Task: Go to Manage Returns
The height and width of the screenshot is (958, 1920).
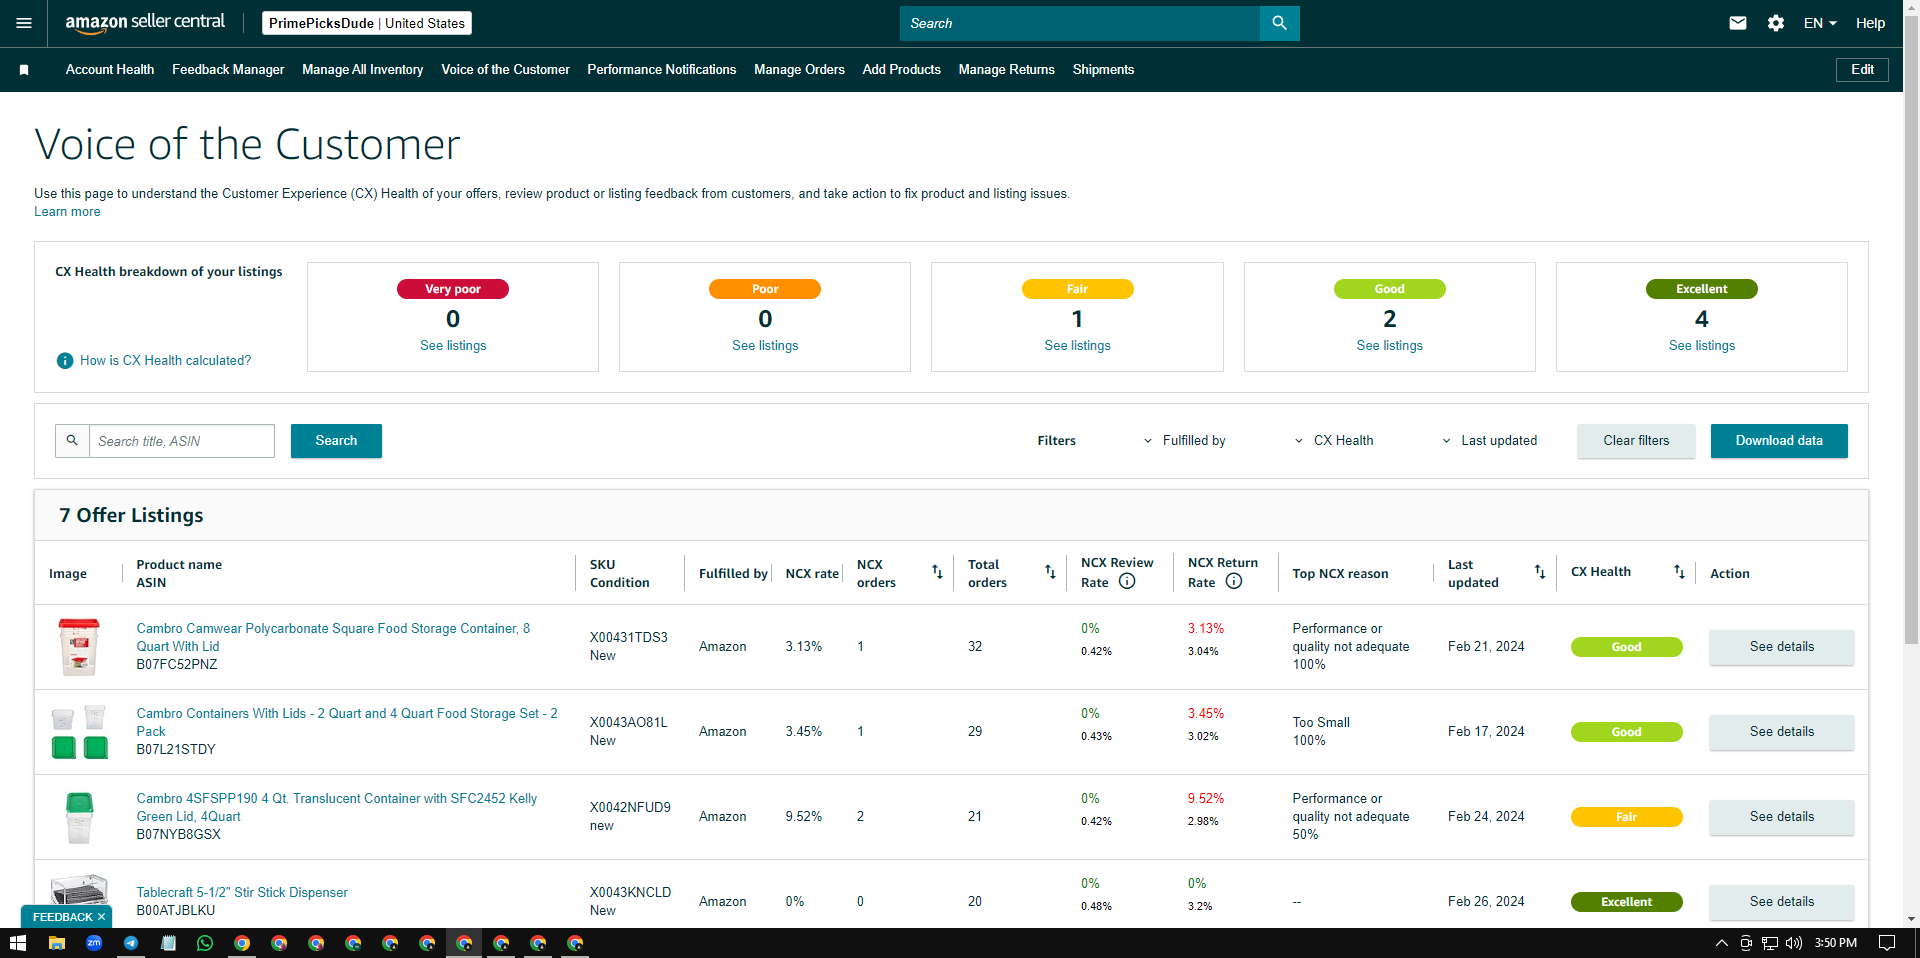Action: point(1007,70)
